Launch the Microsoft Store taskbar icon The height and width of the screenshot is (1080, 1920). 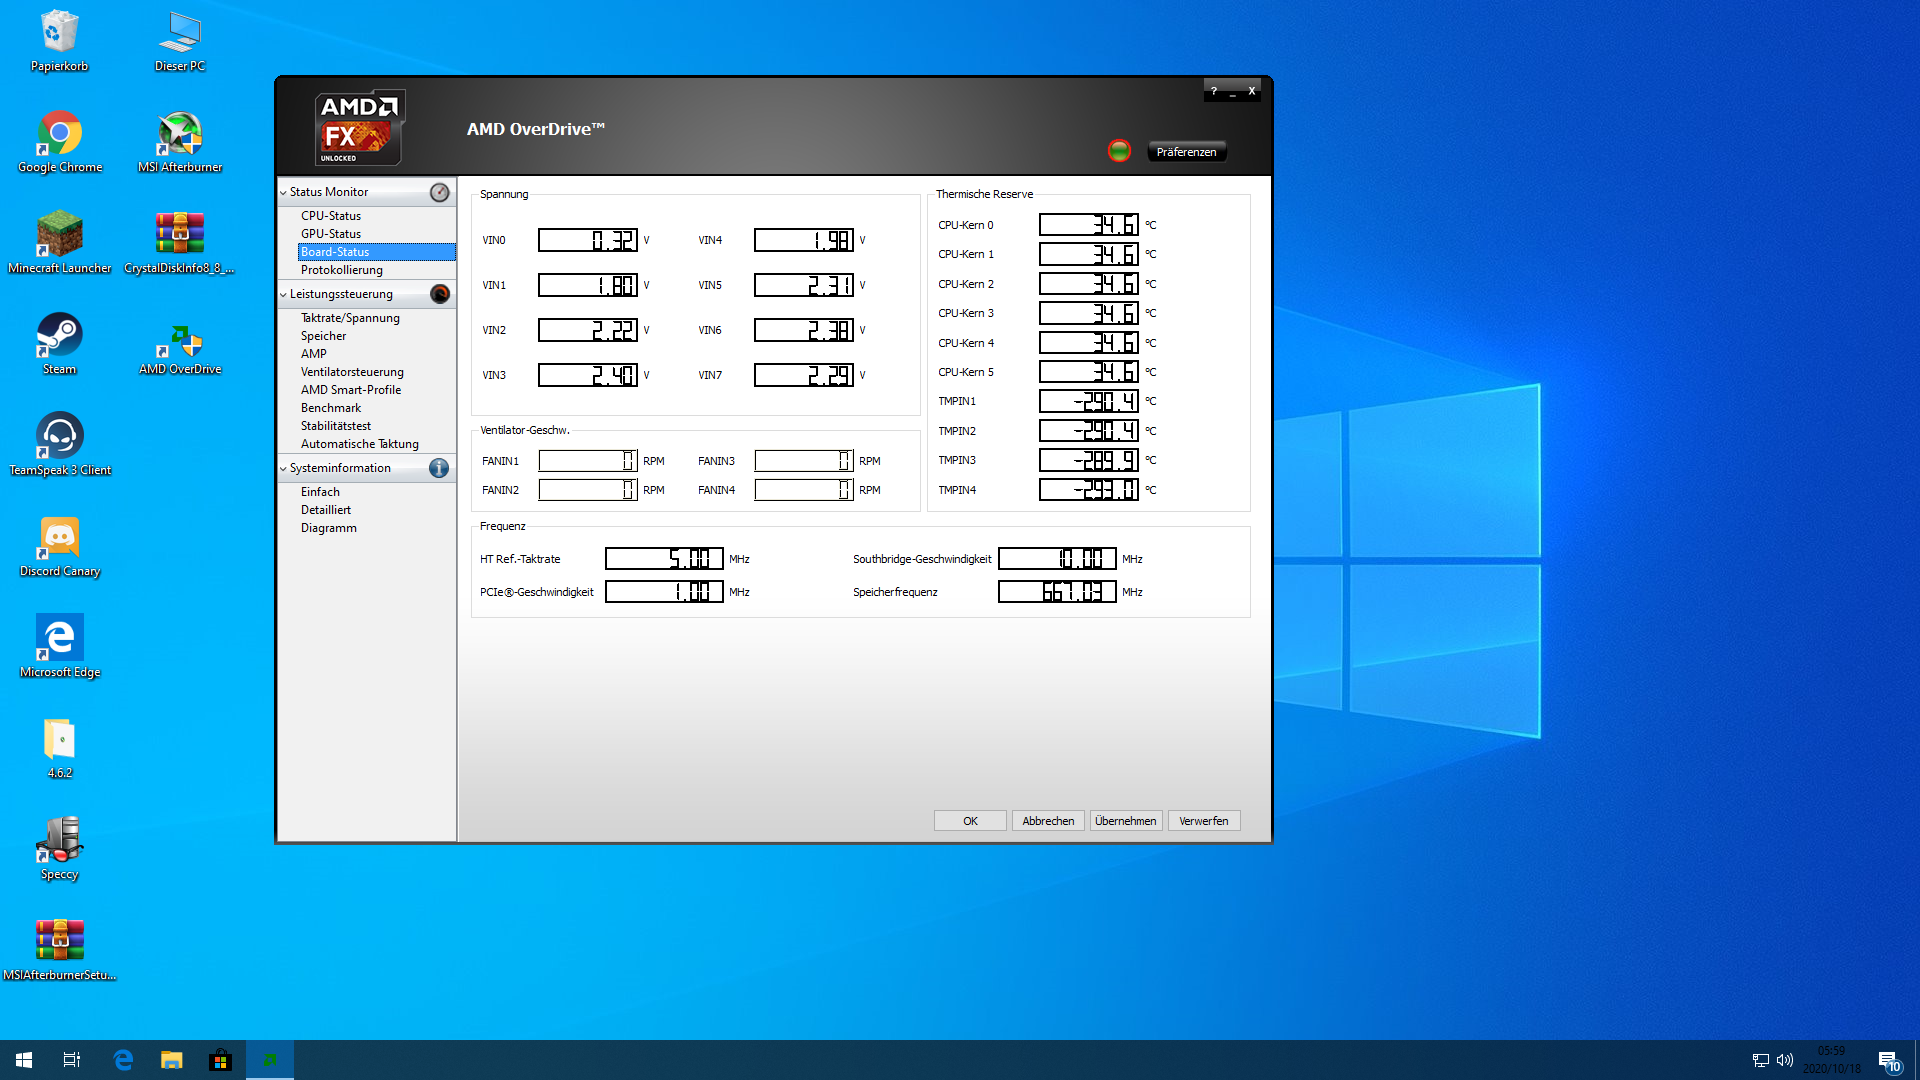point(220,1060)
